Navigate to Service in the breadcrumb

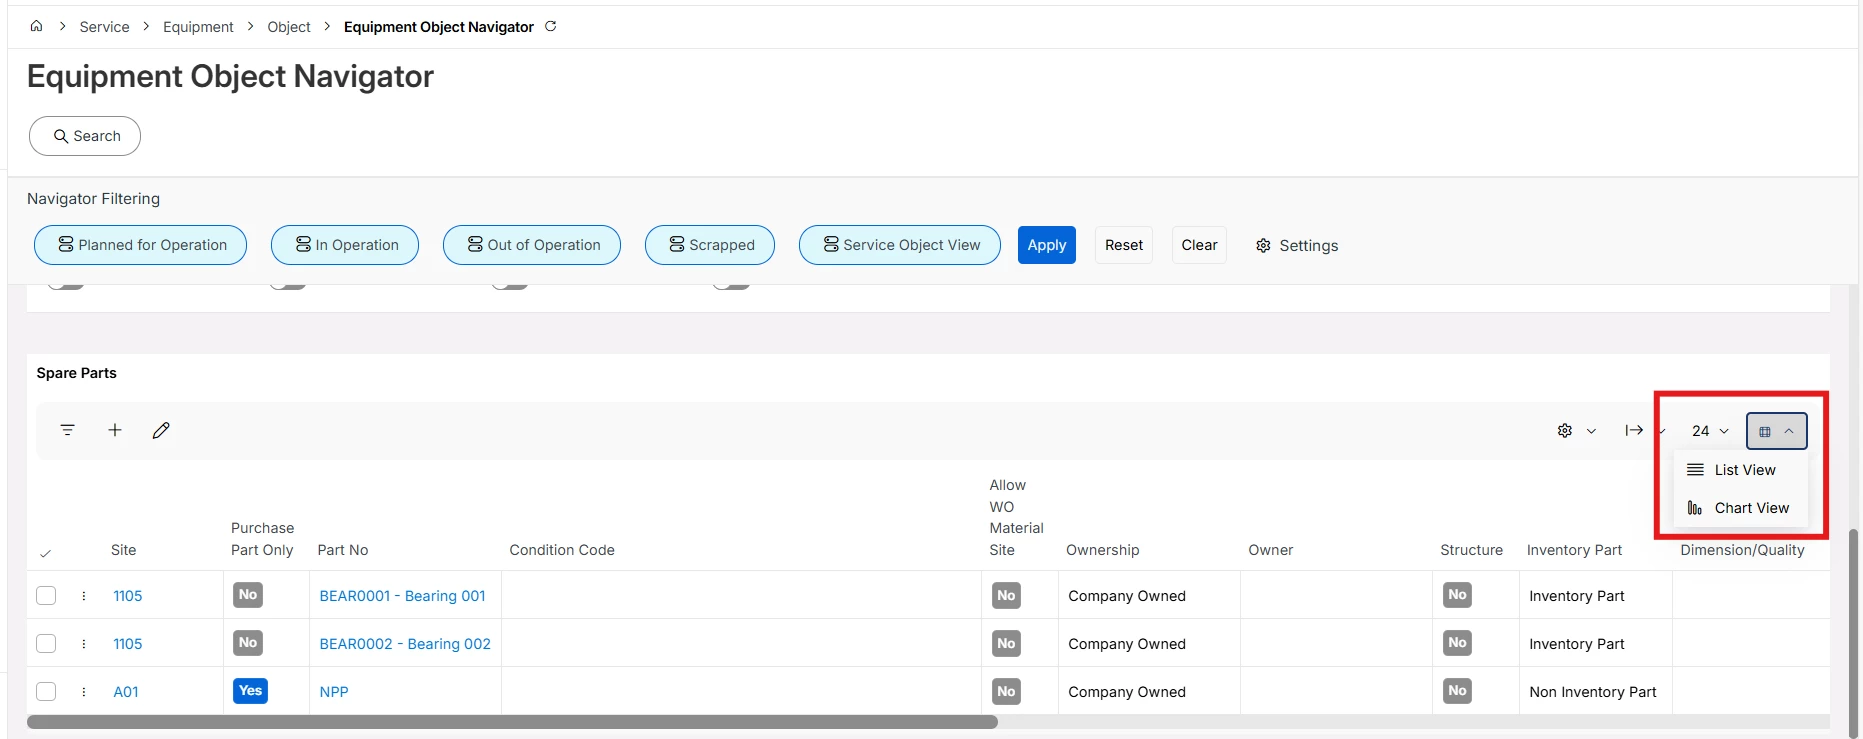pyautogui.click(x=104, y=27)
